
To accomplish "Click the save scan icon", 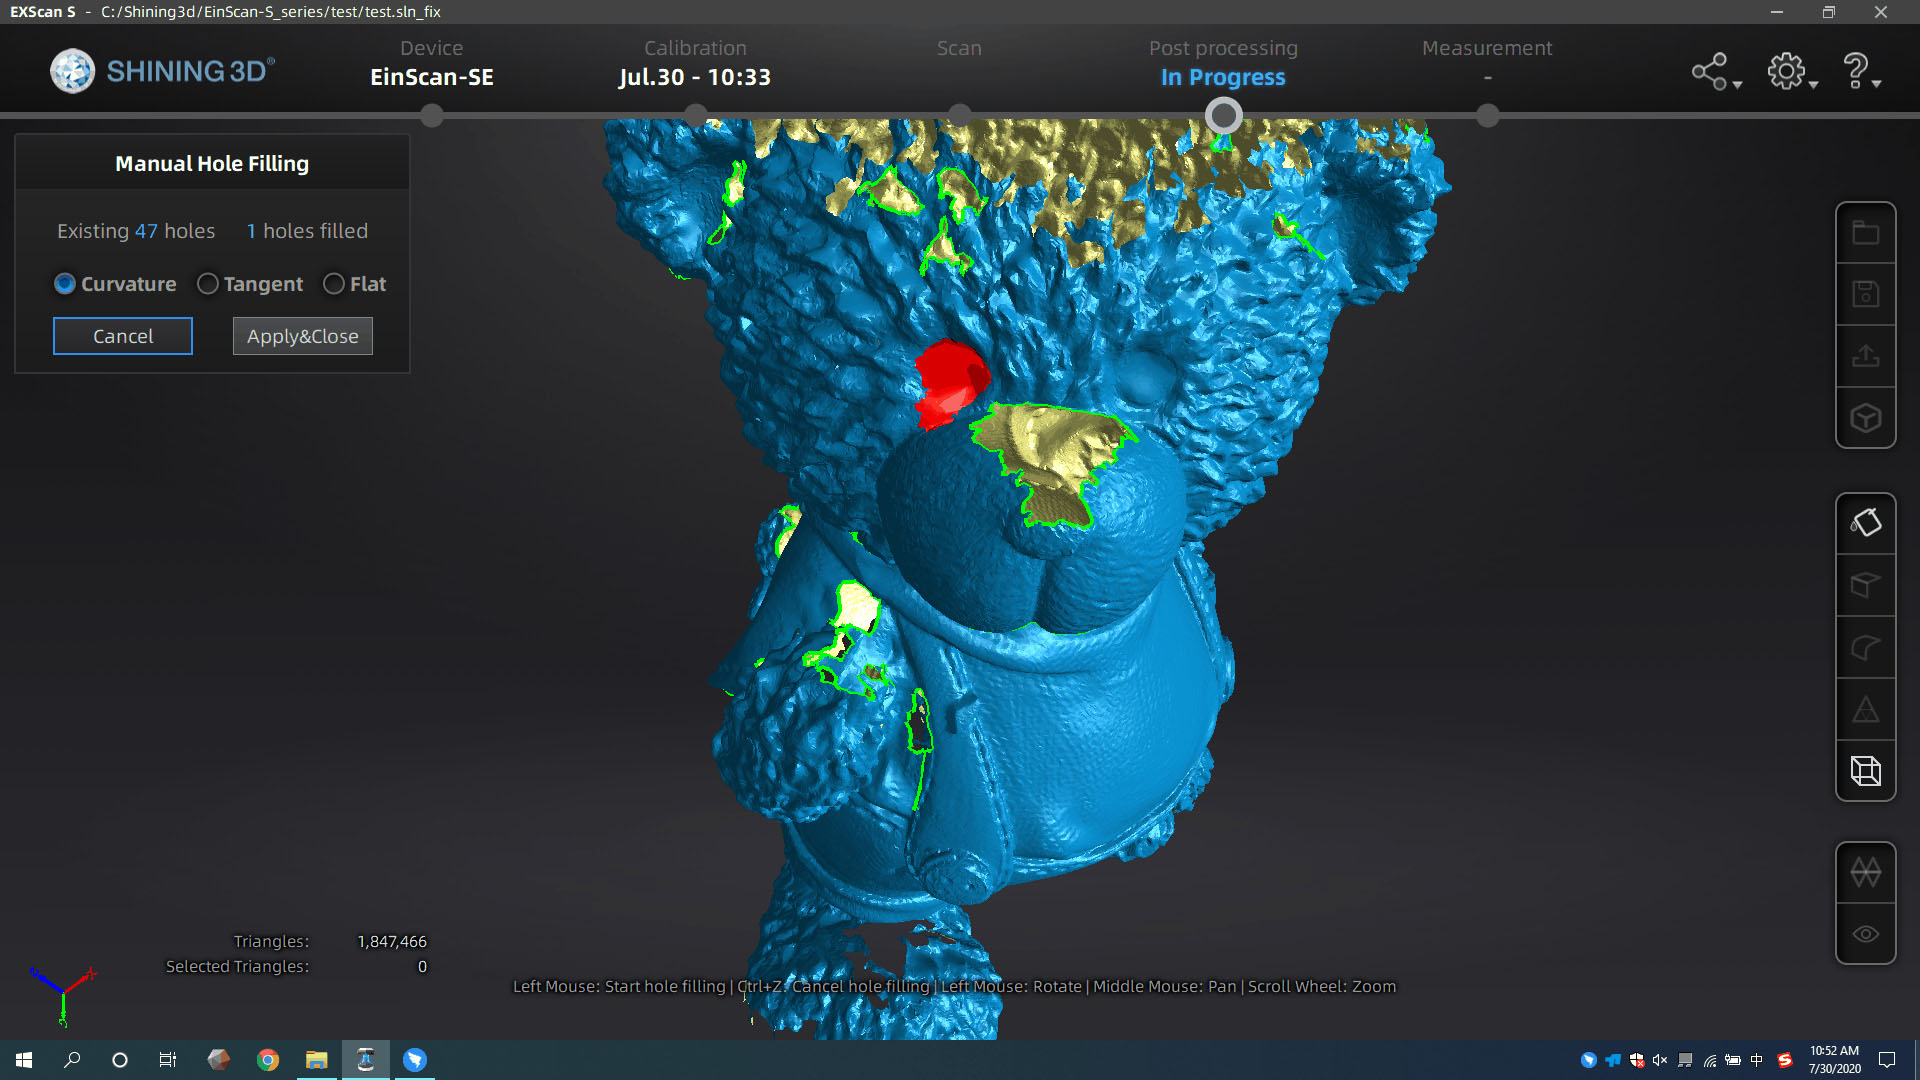I will pos(1865,294).
